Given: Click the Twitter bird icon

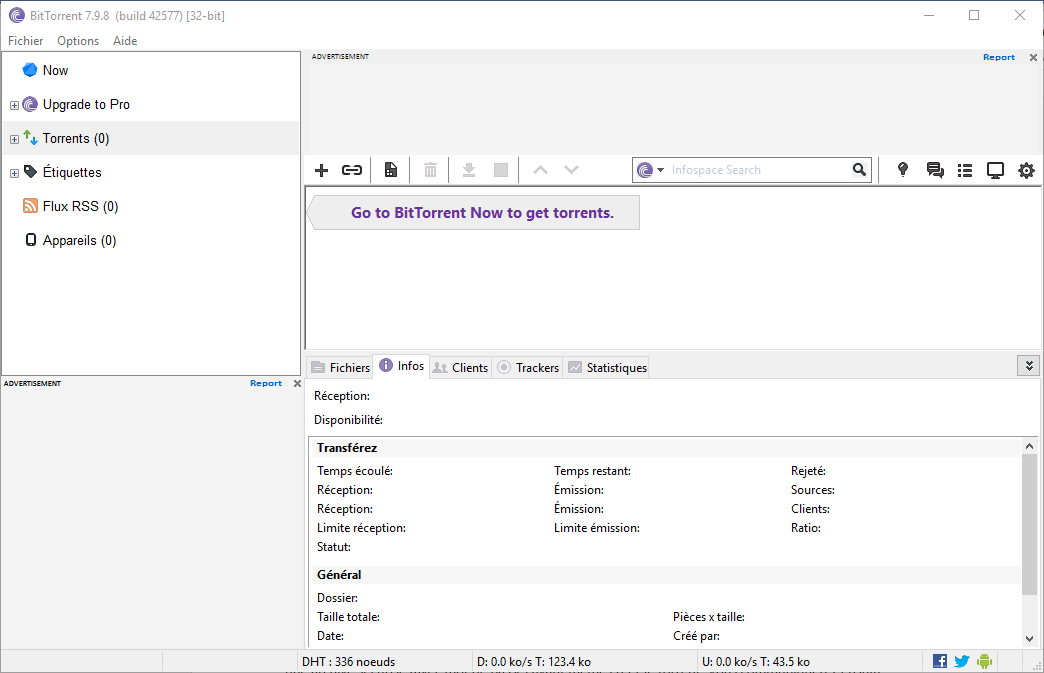Looking at the screenshot, I should pyautogui.click(x=961, y=661).
